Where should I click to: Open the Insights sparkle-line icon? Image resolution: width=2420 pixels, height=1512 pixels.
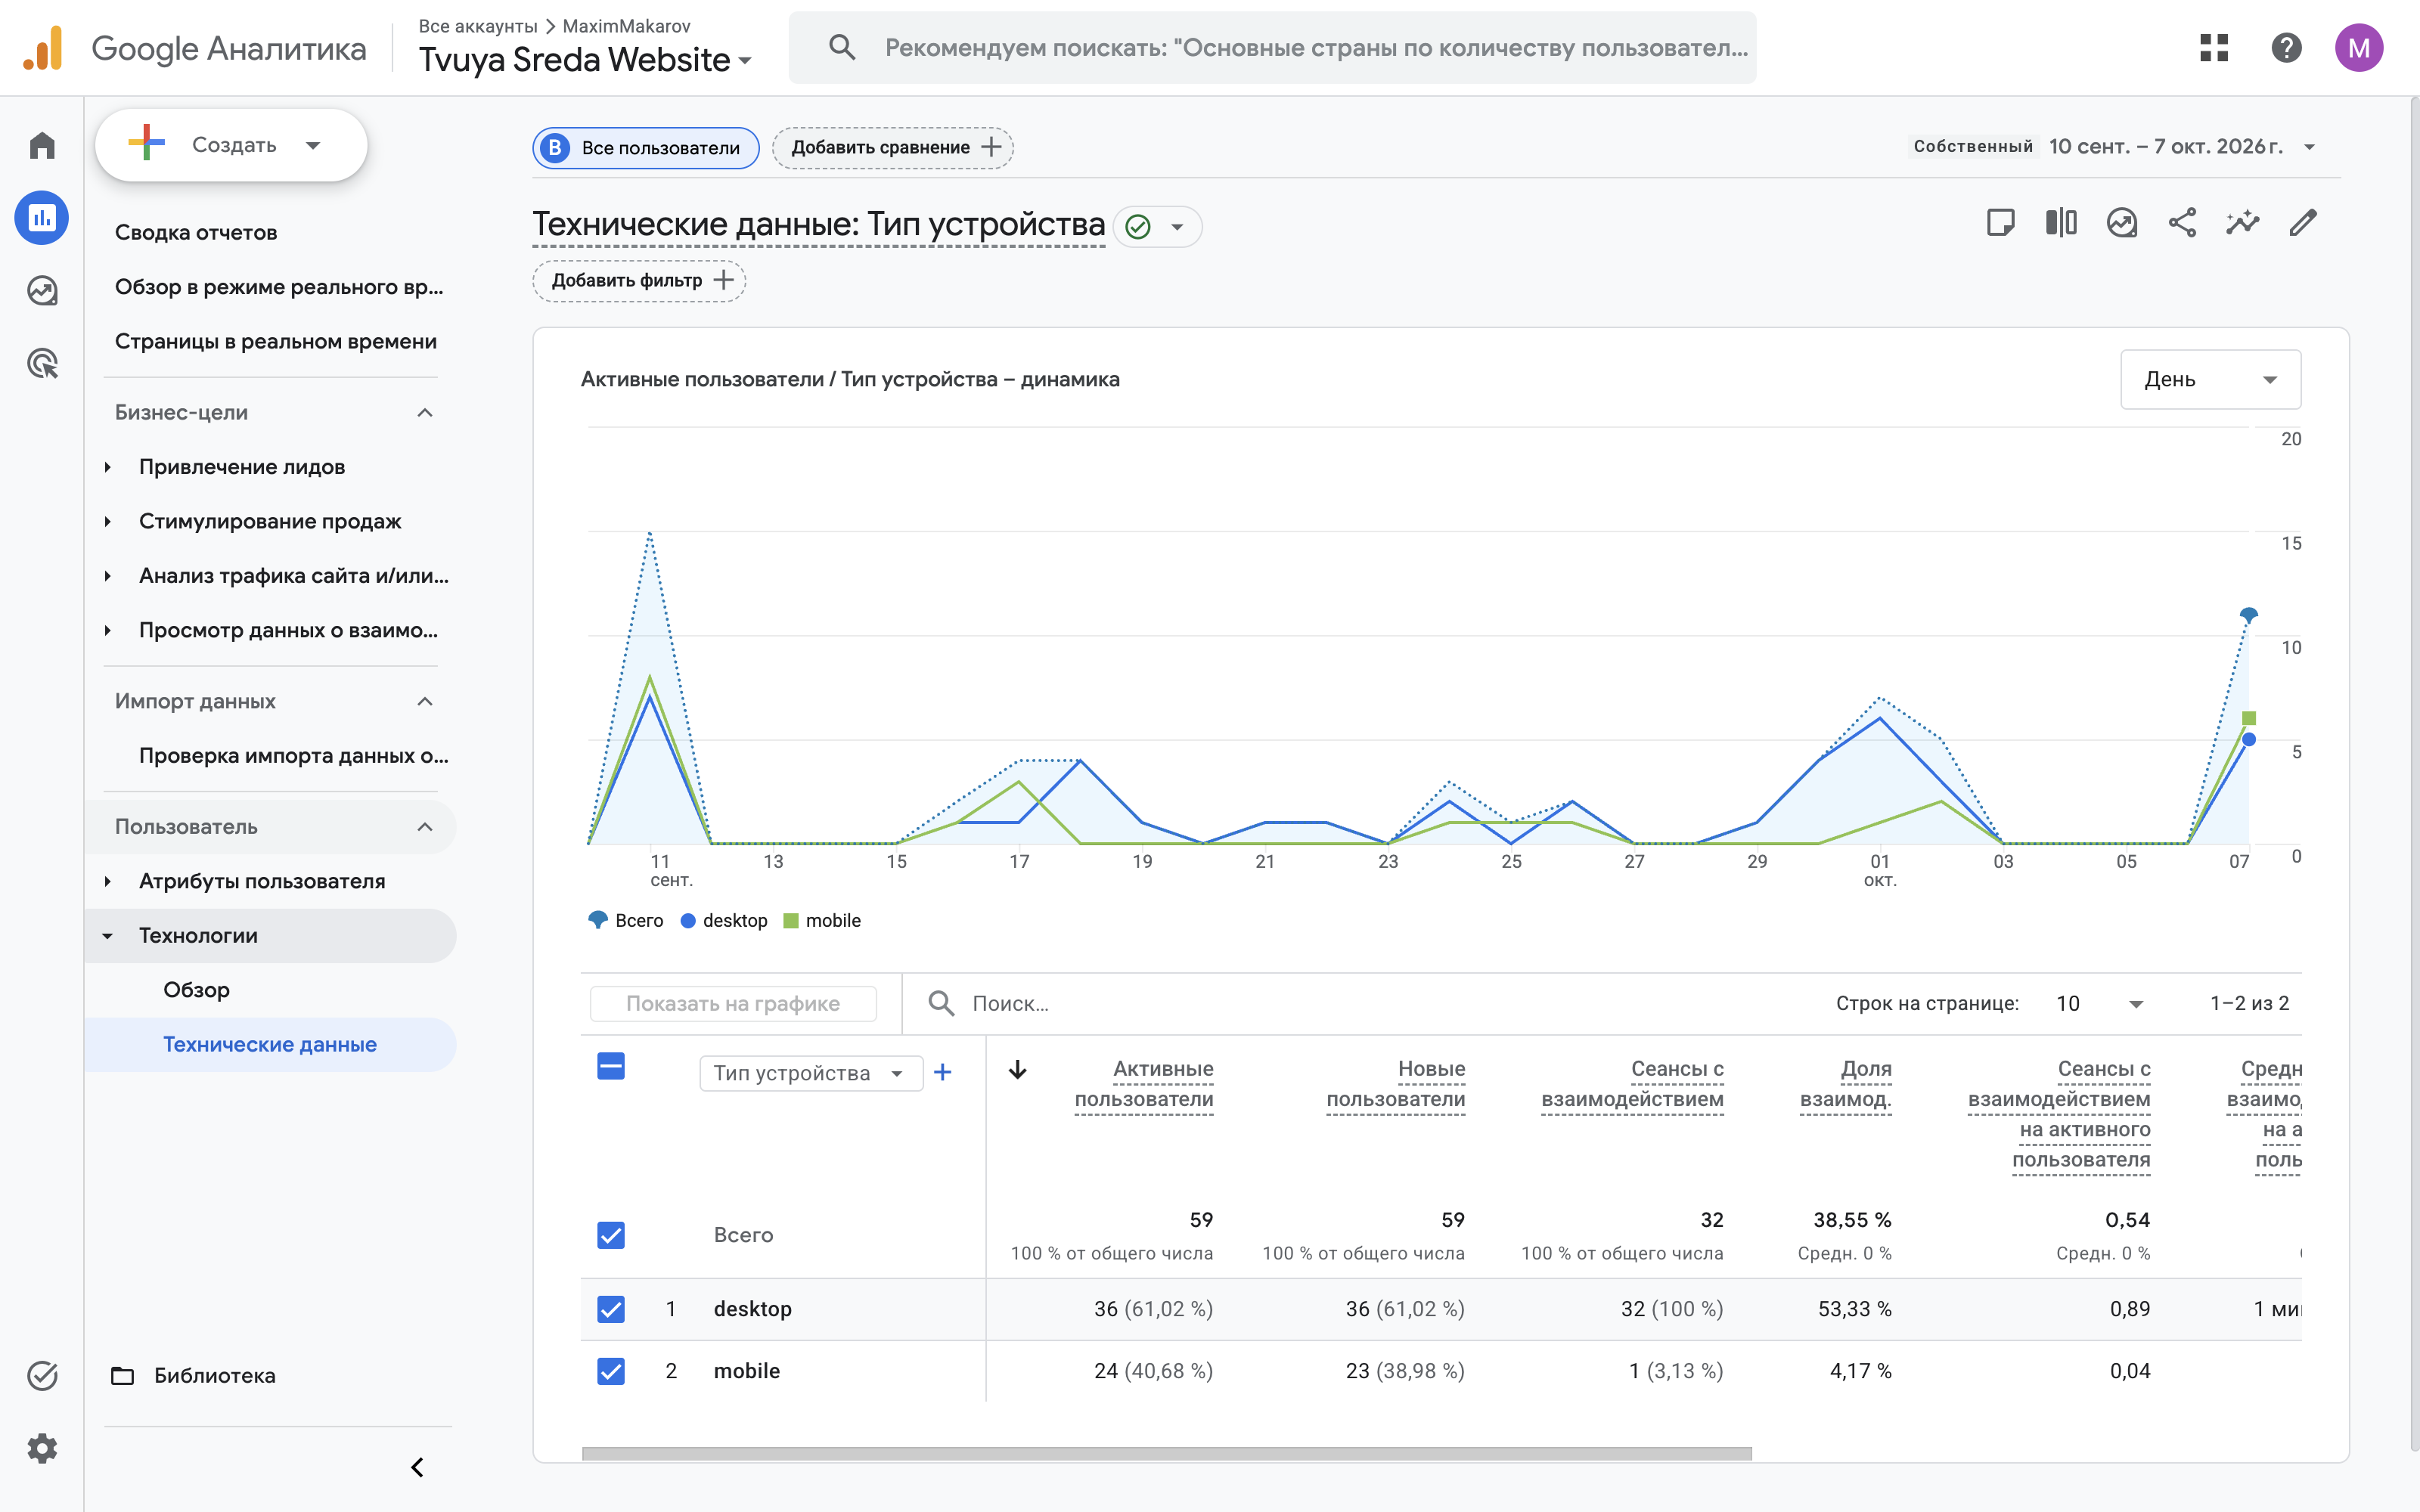tap(2242, 222)
